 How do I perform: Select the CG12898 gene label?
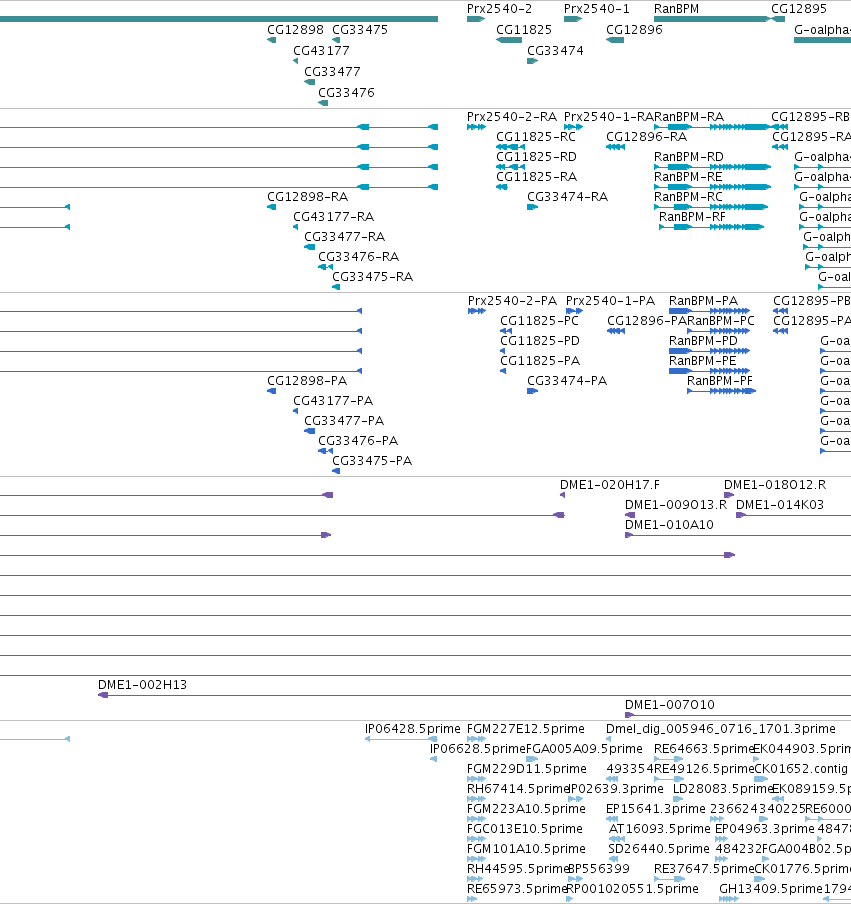click(x=295, y=29)
